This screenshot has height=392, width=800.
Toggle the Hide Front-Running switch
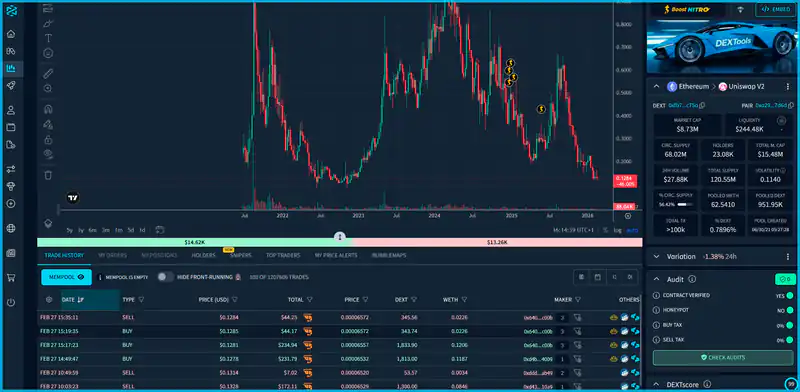165,277
